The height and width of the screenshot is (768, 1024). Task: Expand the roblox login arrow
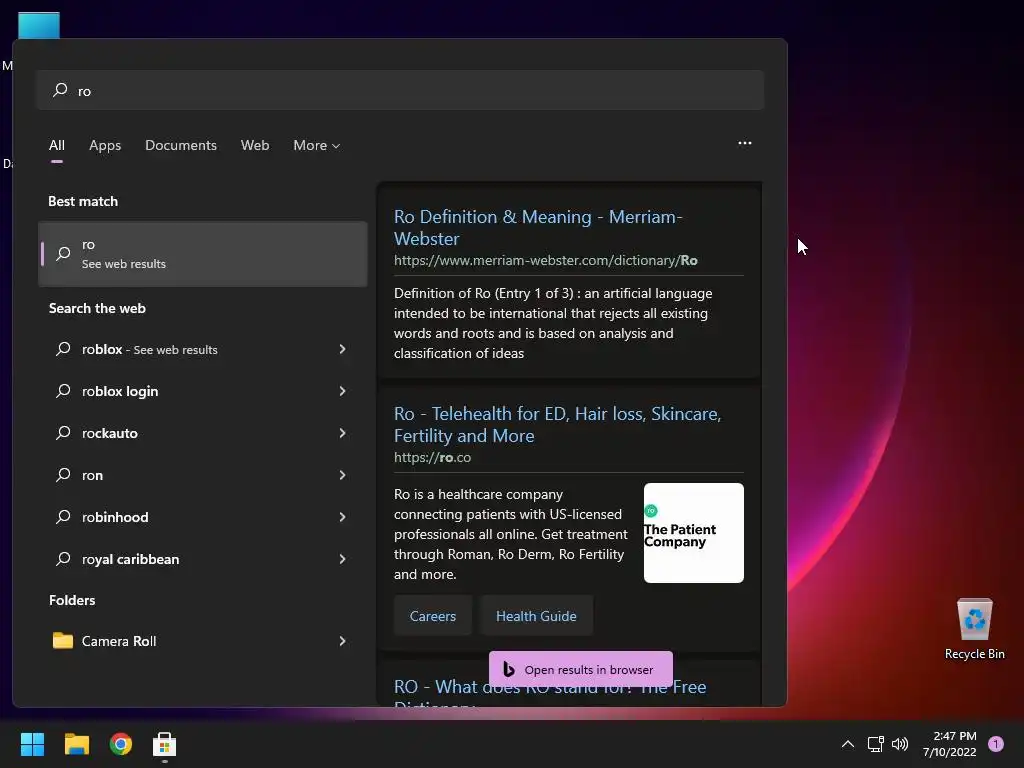click(342, 391)
